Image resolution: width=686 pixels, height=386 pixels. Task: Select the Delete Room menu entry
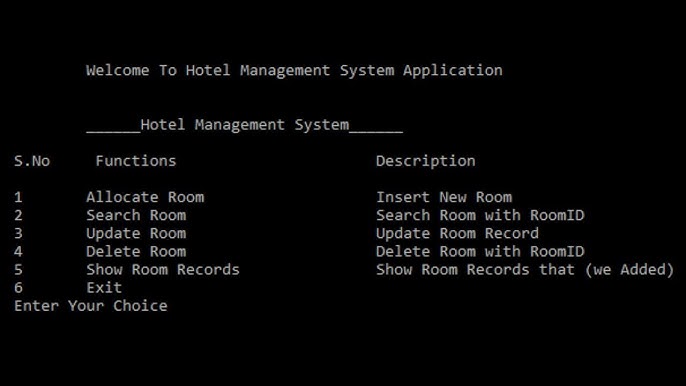[x=136, y=252]
